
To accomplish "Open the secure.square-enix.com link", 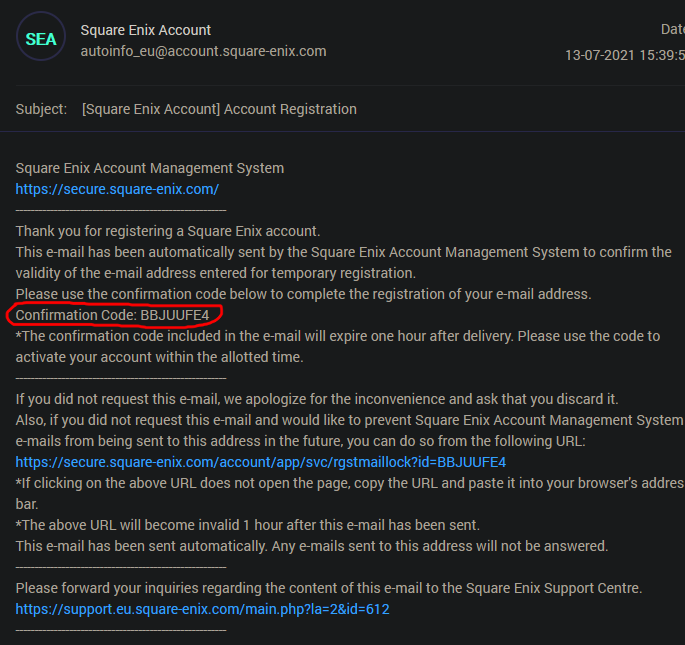I will click(117, 188).
